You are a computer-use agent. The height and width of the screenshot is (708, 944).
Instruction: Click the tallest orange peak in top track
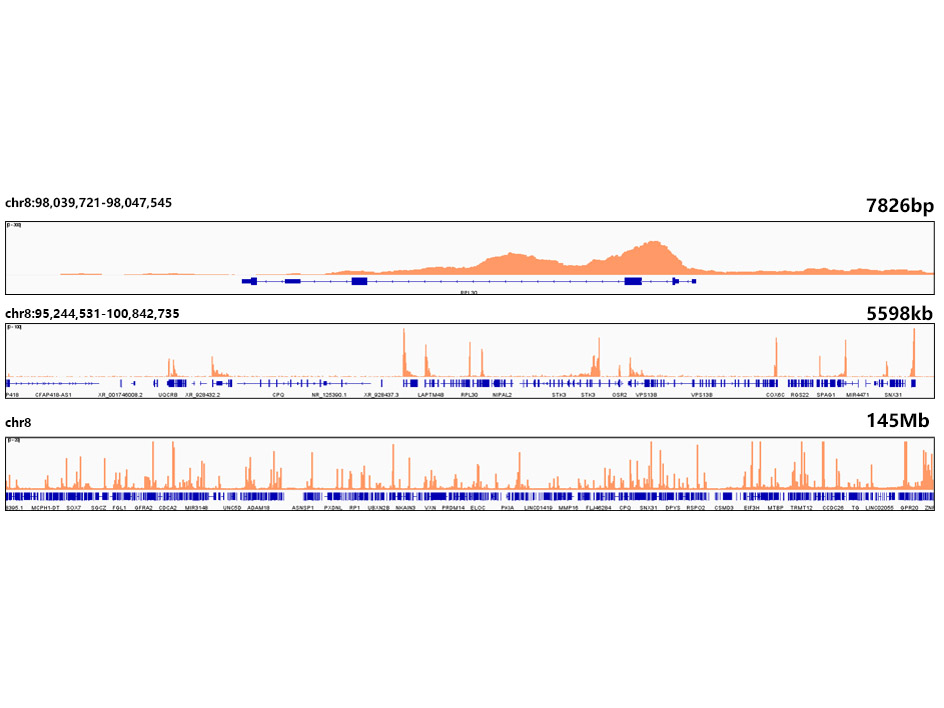(655, 244)
